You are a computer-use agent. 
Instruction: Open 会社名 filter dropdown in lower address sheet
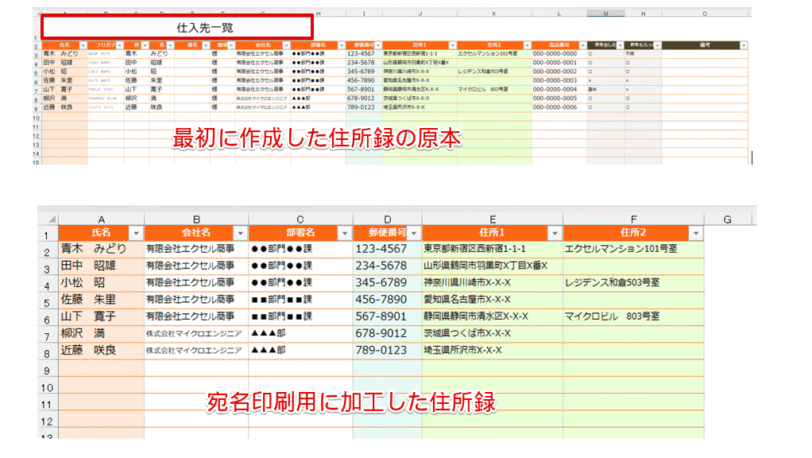pyautogui.click(x=240, y=233)
